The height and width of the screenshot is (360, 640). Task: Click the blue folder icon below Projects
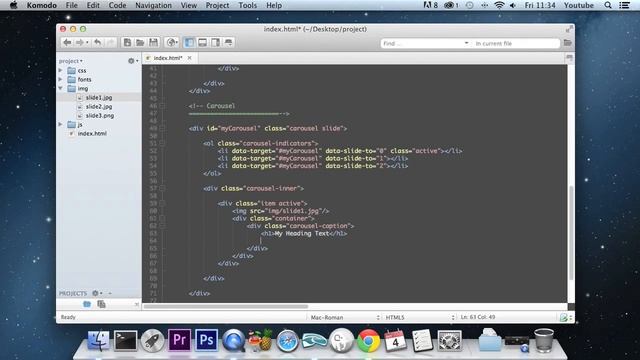(87, 304)
